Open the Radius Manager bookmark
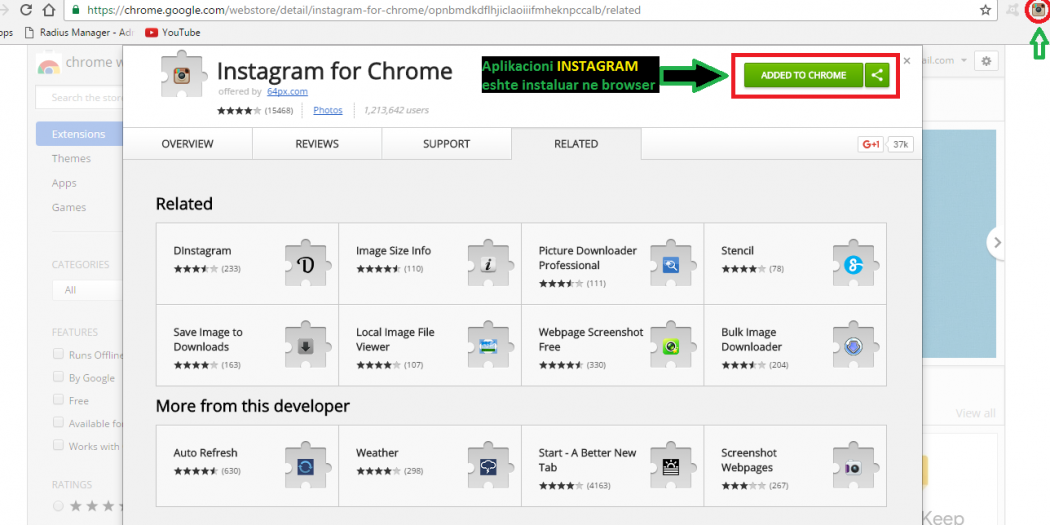Screen dimensions: 1050x525 [79, 31]
